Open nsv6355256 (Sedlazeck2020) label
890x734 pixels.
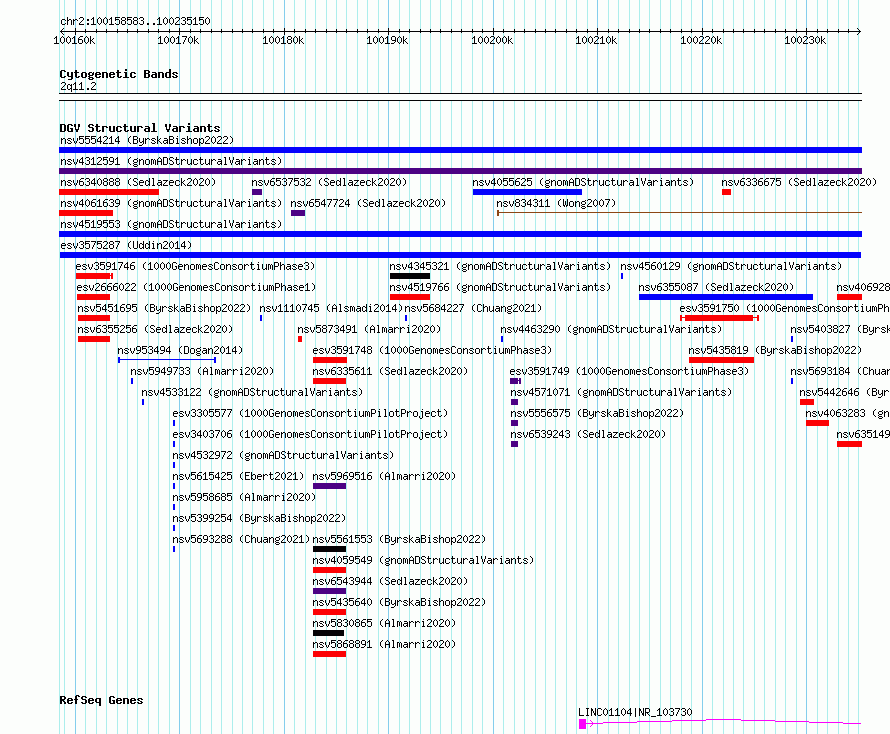[155, 329]
